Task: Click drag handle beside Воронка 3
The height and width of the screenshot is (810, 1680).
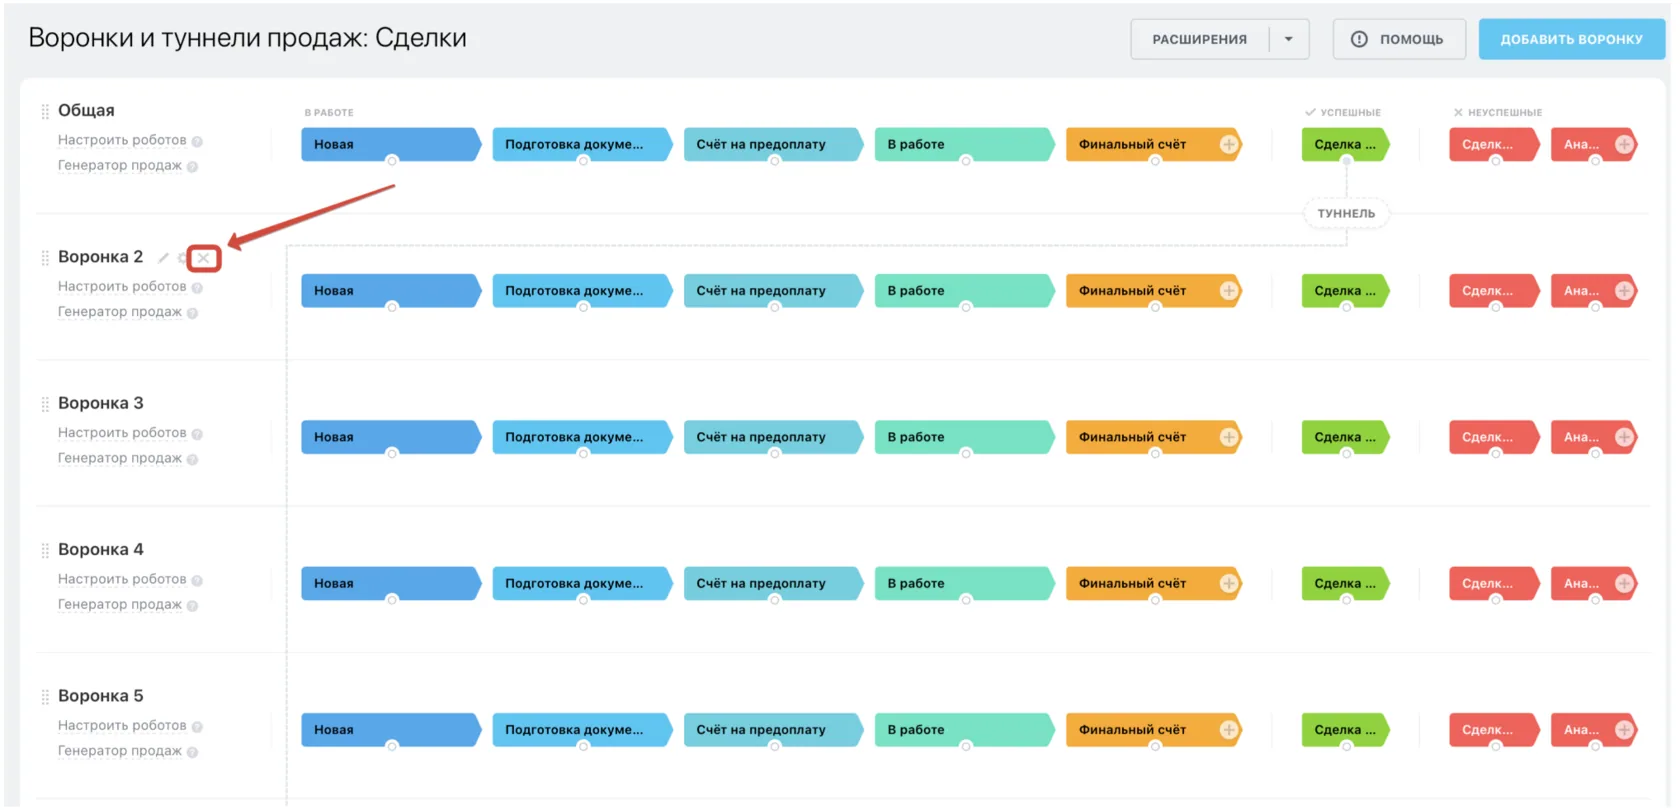Action: pyautogui.click(x=45, y=404)
